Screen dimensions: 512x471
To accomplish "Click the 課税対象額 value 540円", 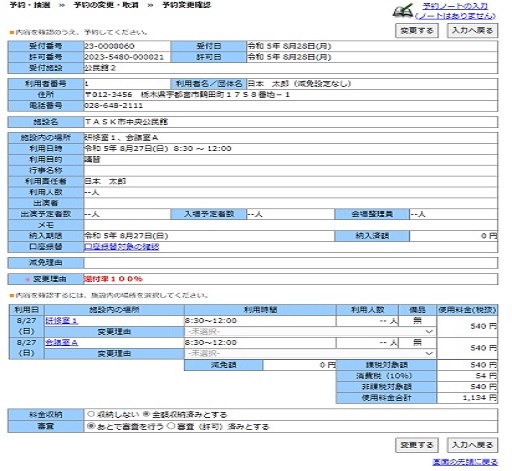I will coord(484,365).
